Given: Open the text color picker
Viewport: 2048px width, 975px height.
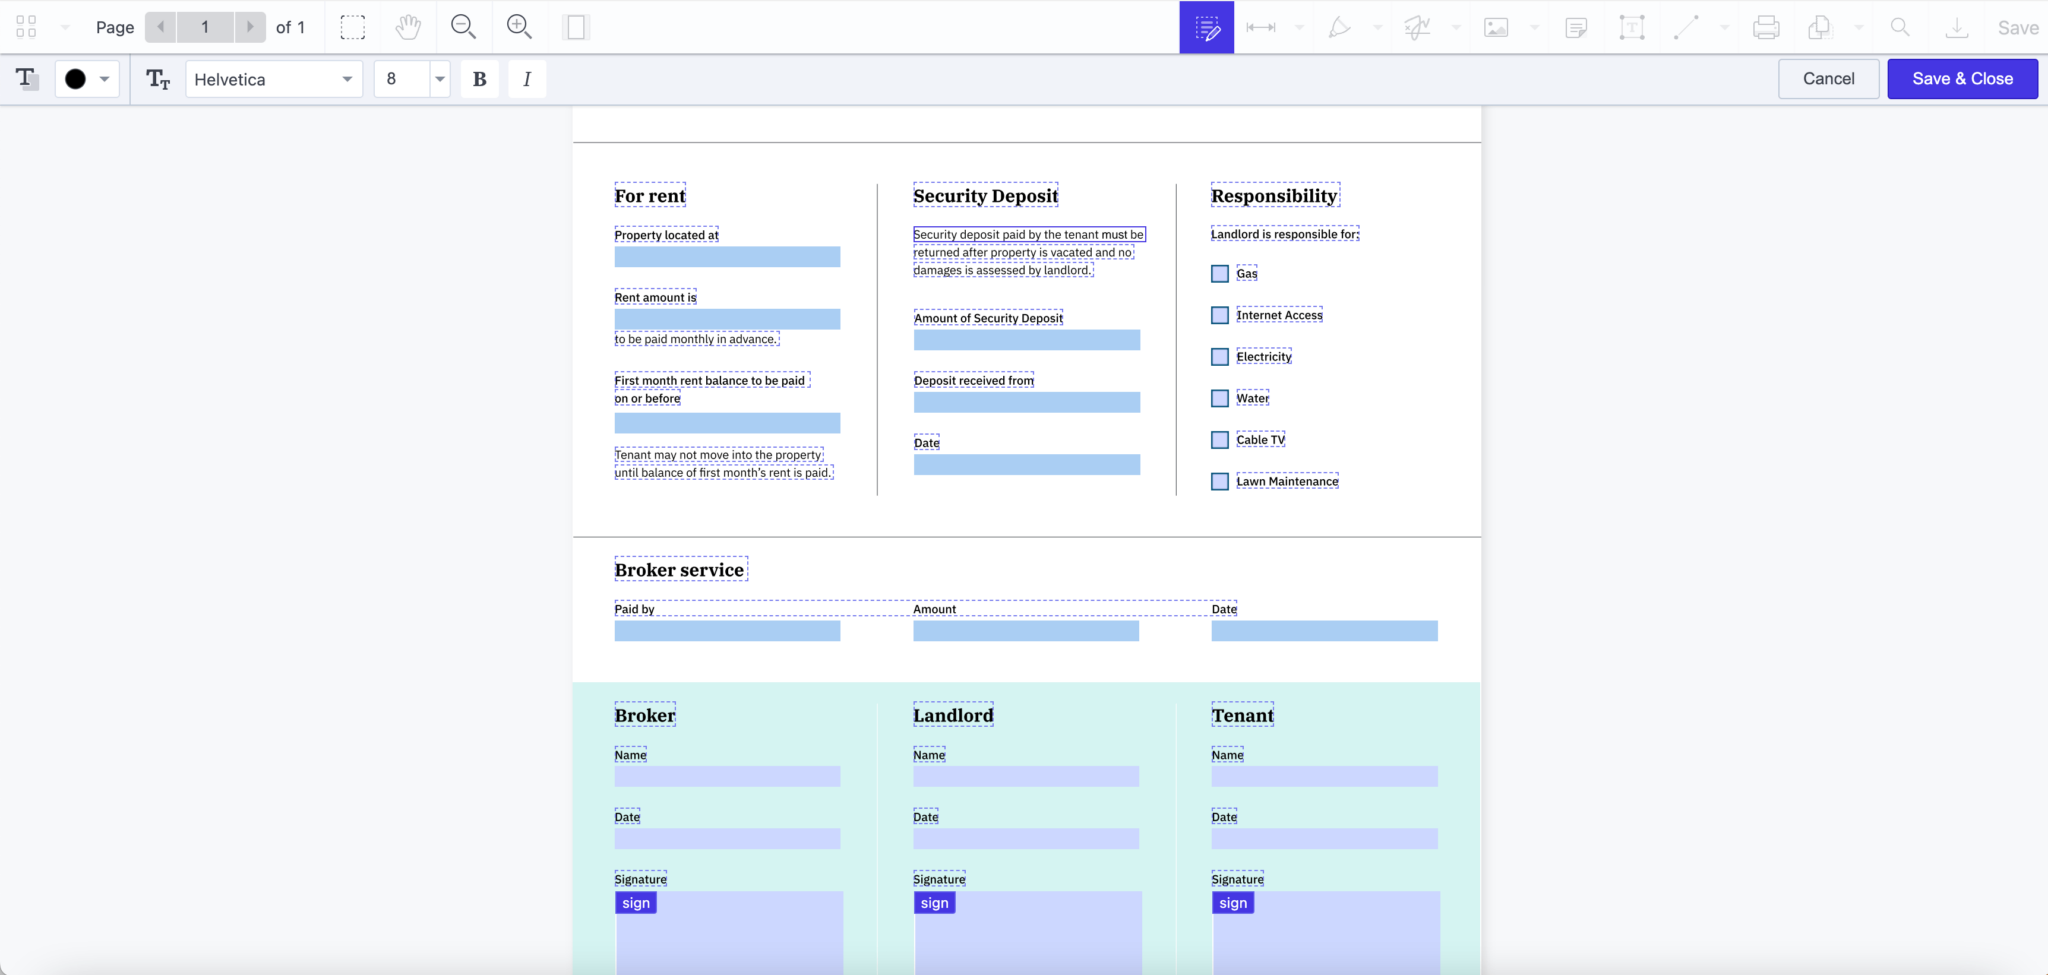Looking at the screenshot, I should pyautogui.click(x=87, y=79).
